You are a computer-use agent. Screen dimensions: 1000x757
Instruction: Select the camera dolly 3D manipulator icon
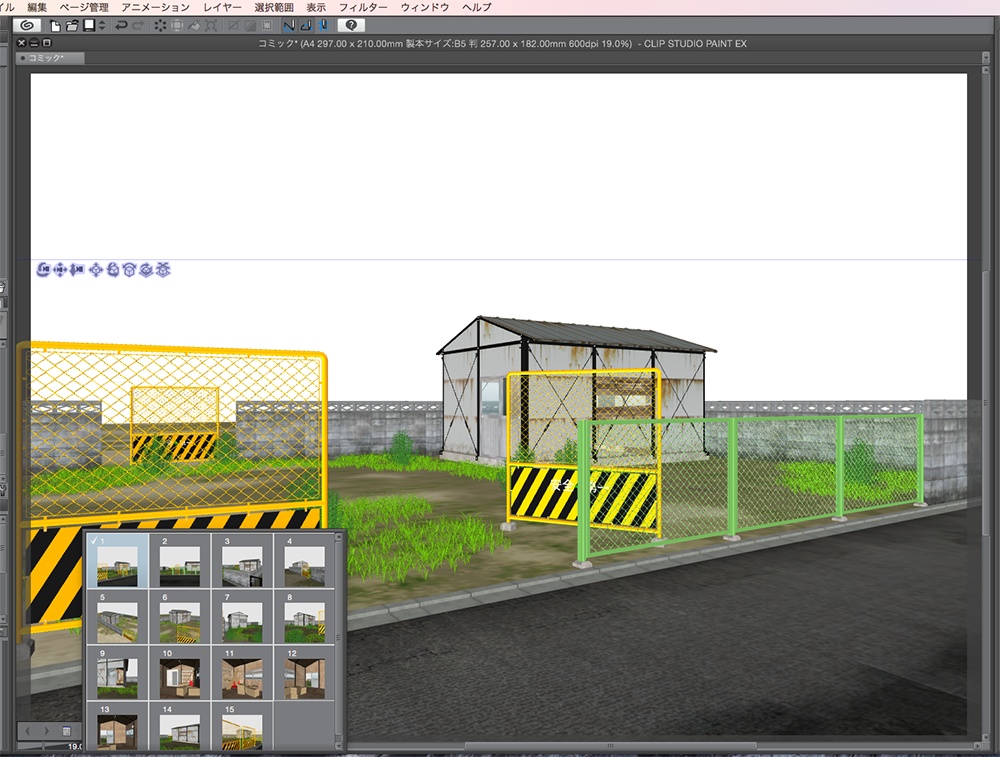(x=77, y=270)
